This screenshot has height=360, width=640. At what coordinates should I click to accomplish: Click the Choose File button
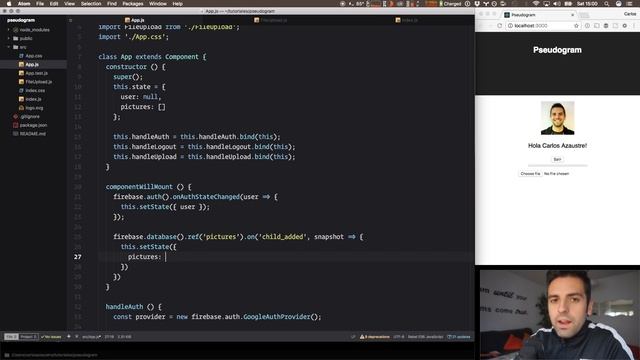click(x=530, y=173)
